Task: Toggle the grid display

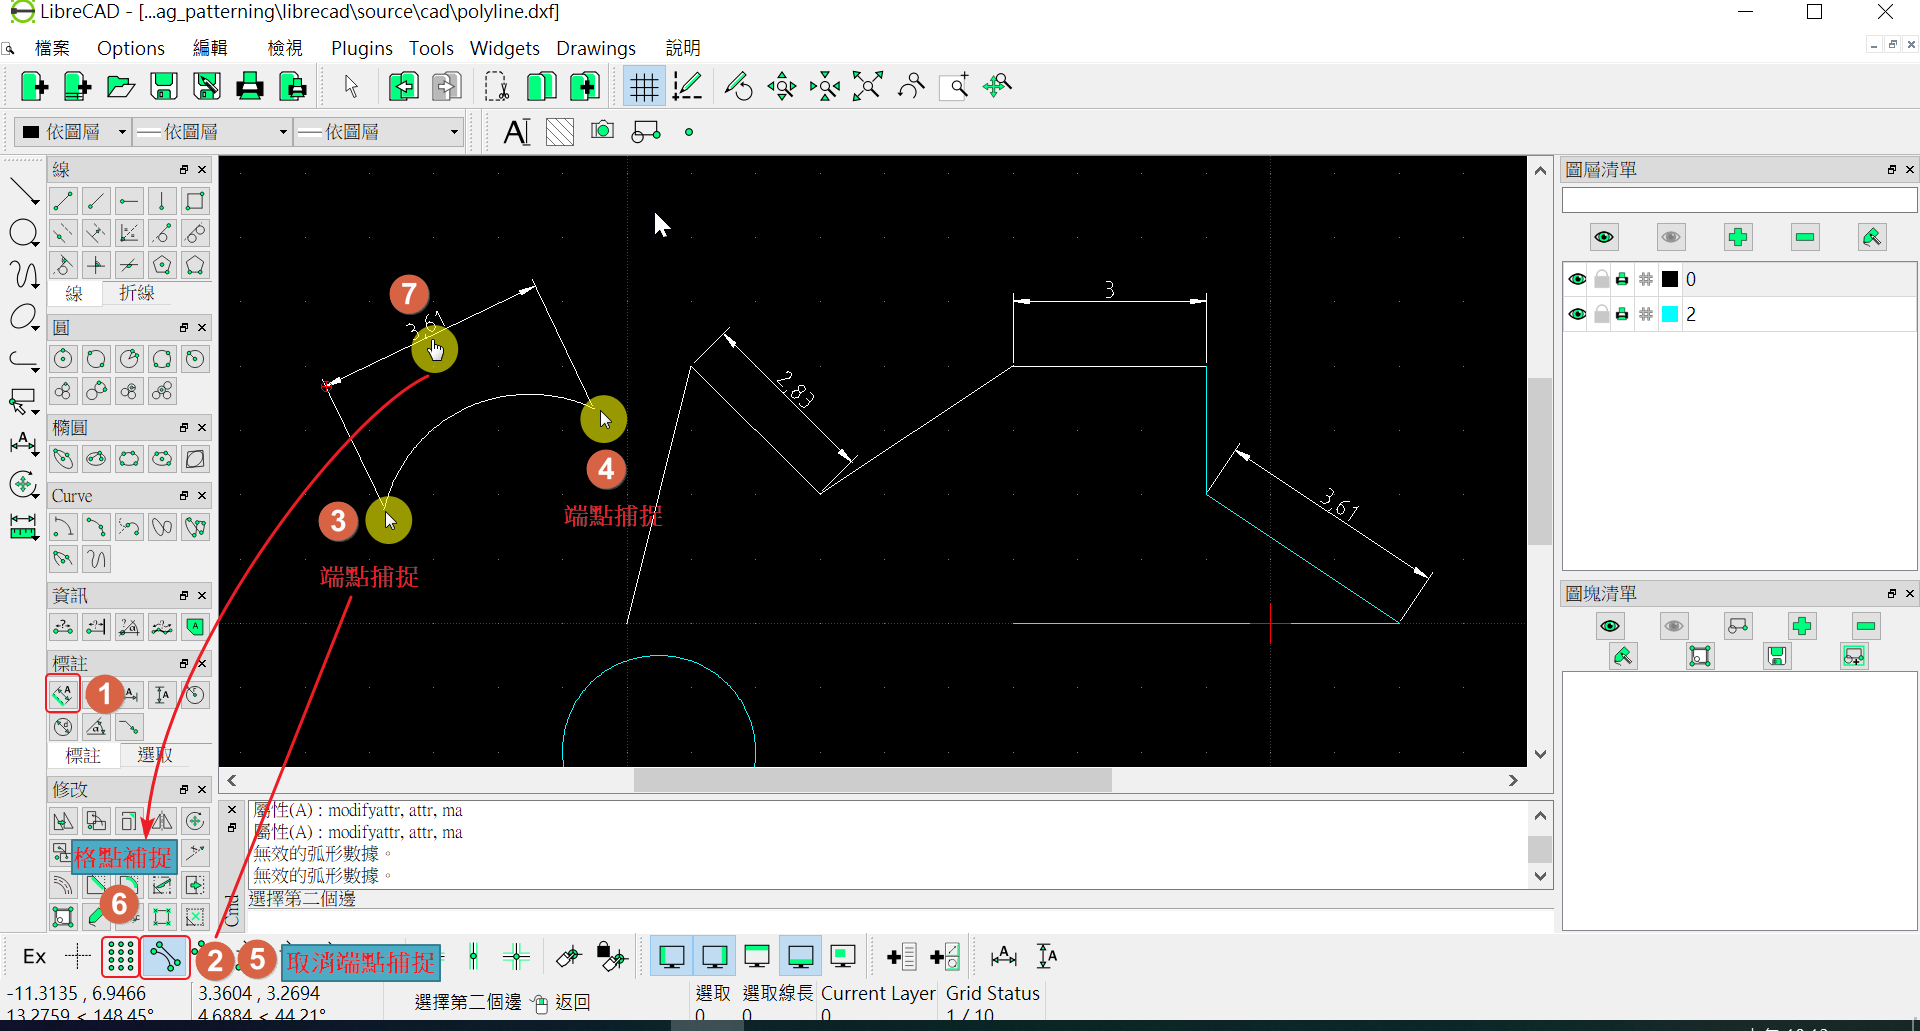Action: click(x=644, y=87)
